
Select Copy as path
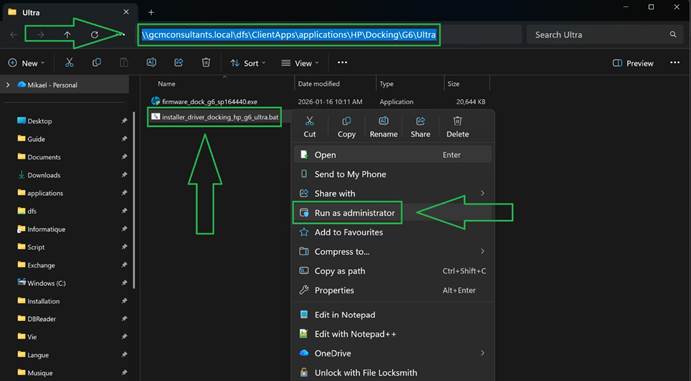point(392,271)
